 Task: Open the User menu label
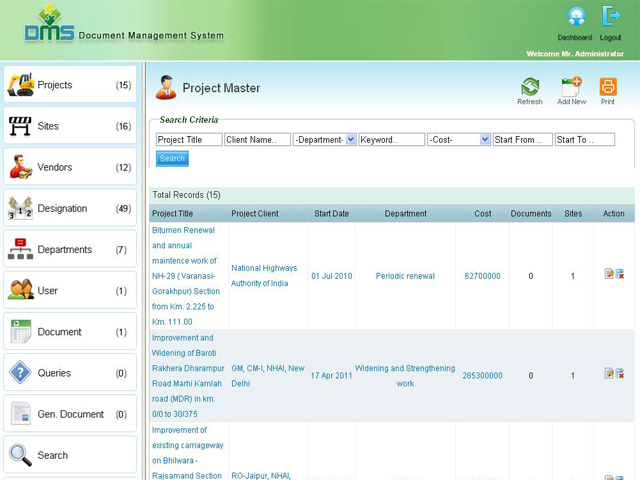pyautogui.click(x=47, y=291)
